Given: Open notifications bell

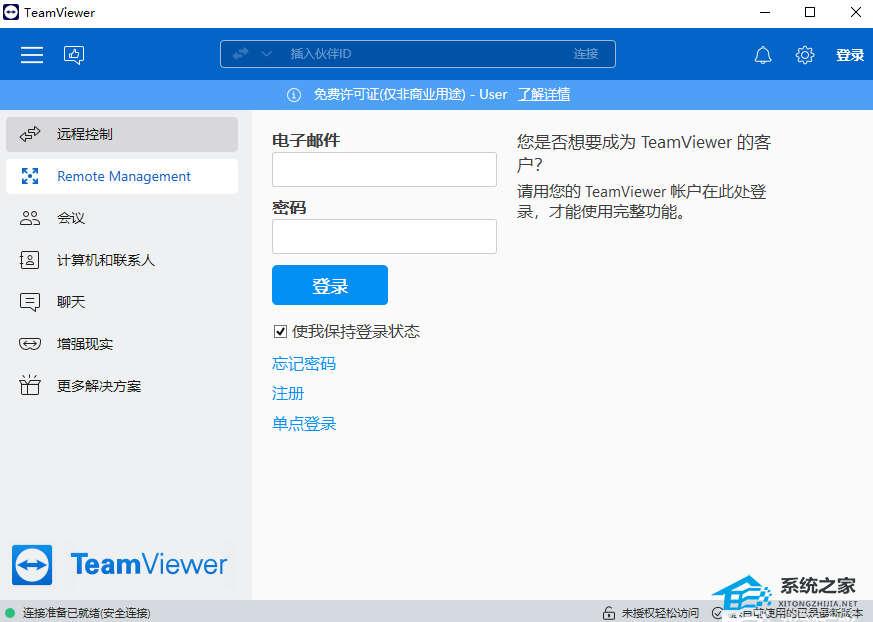Looking at the screenshot, I should [763, 55].
